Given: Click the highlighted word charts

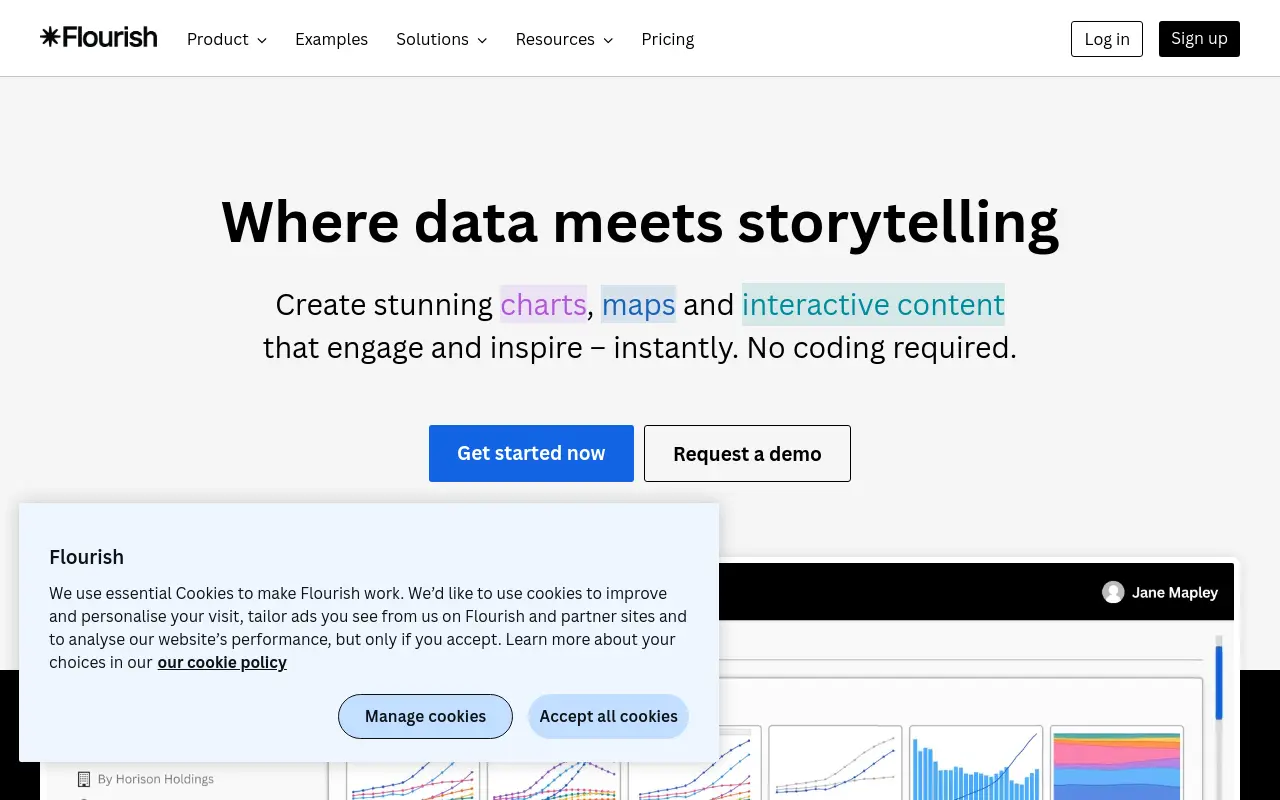Looking at the screenshot, I should tap(543, 304).
